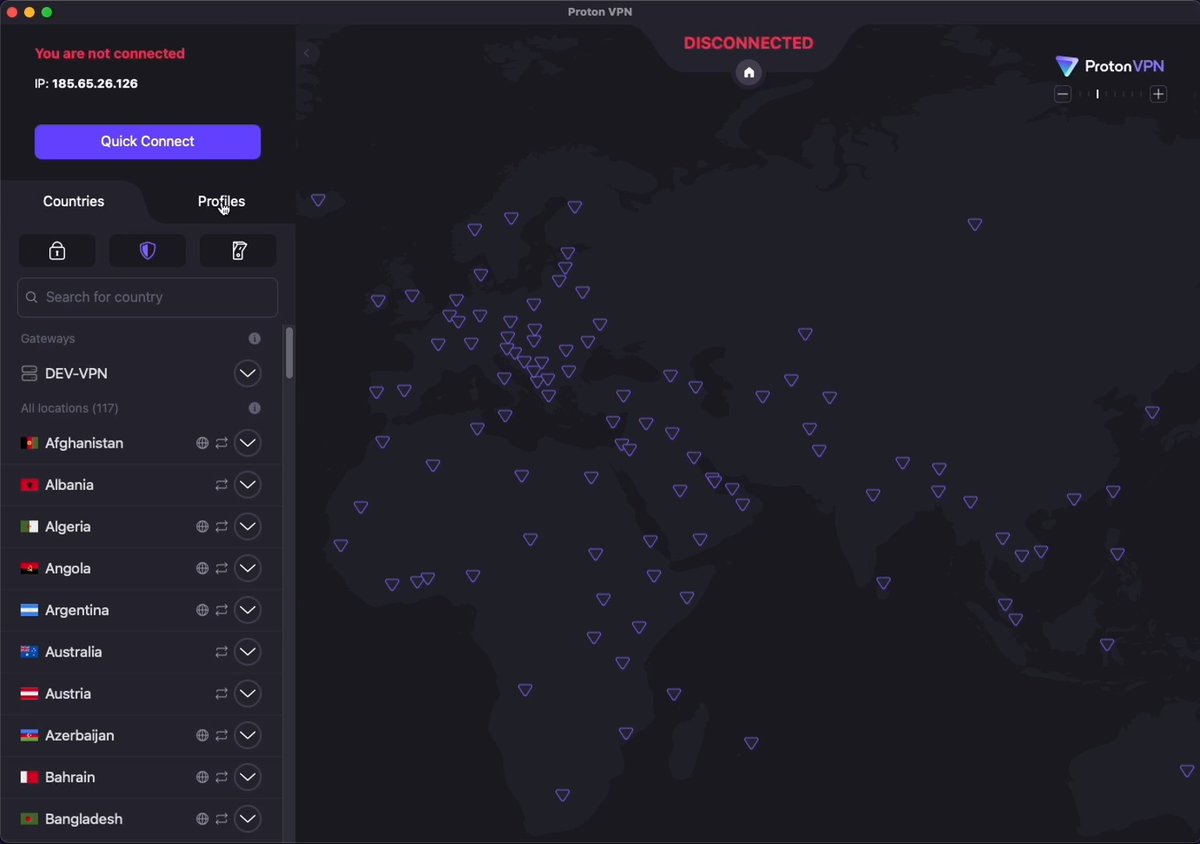The image size is (1200, 844).
Task: Switch to the Profiles tab
Action: [x=221, y=201]
